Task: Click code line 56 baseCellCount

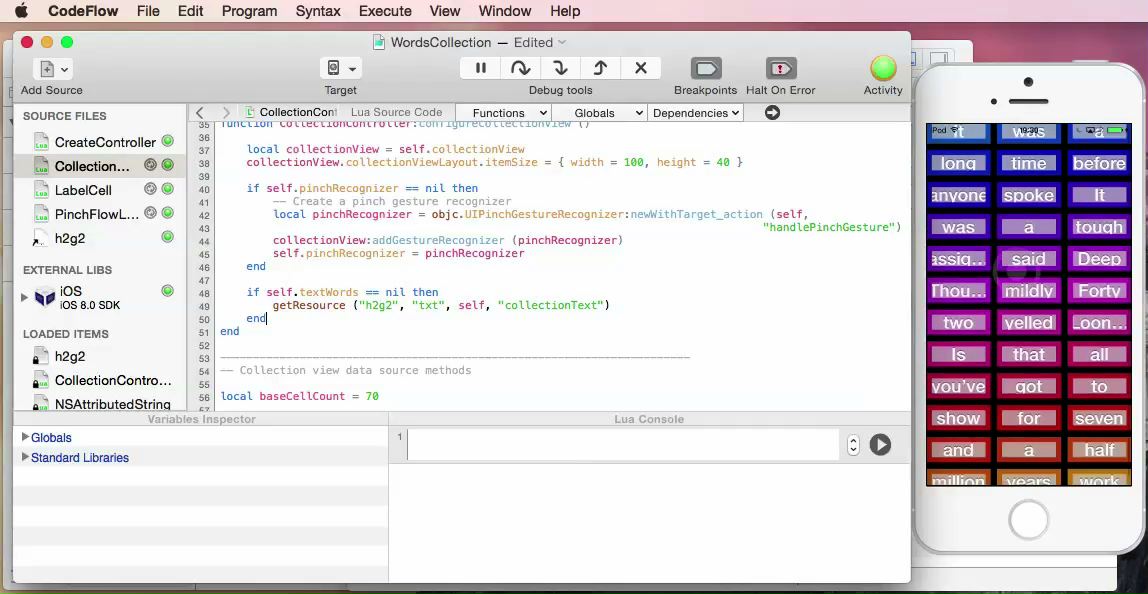Action: [299, 396]
